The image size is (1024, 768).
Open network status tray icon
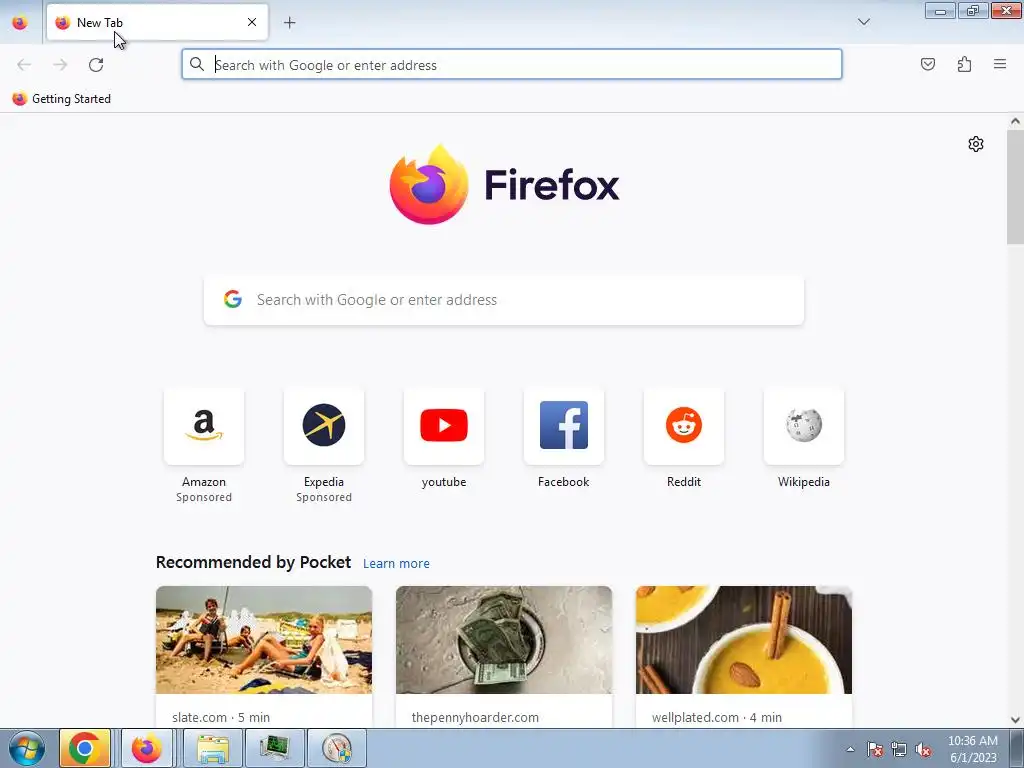[899, 749]
